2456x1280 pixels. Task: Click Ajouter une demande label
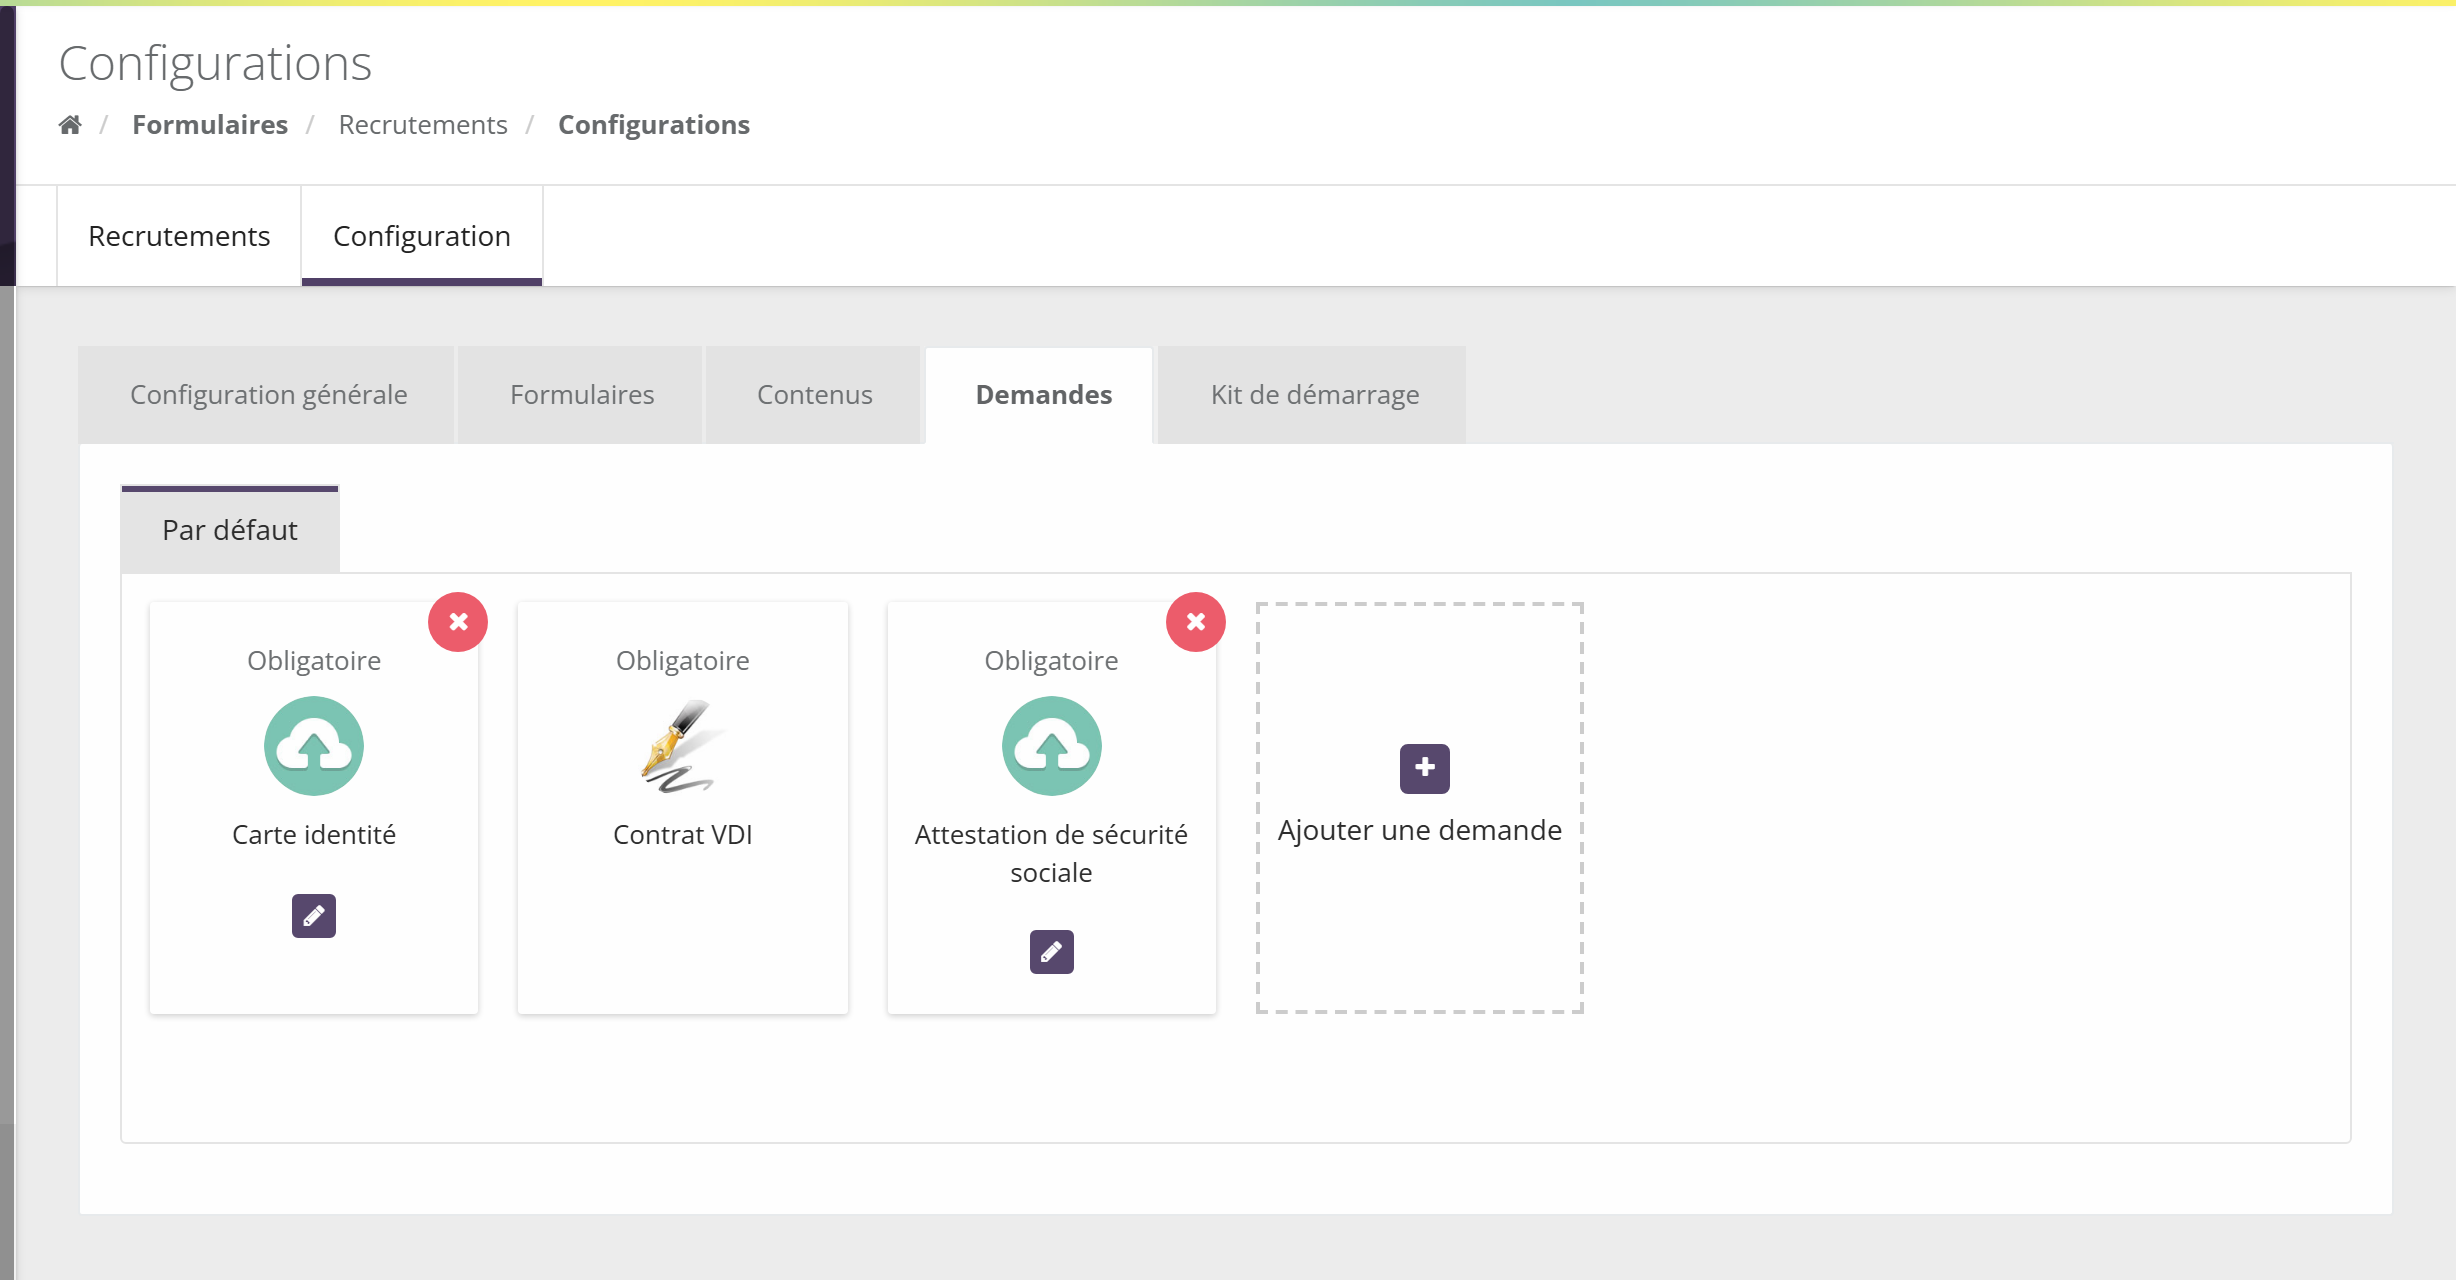click(1420, 830)
